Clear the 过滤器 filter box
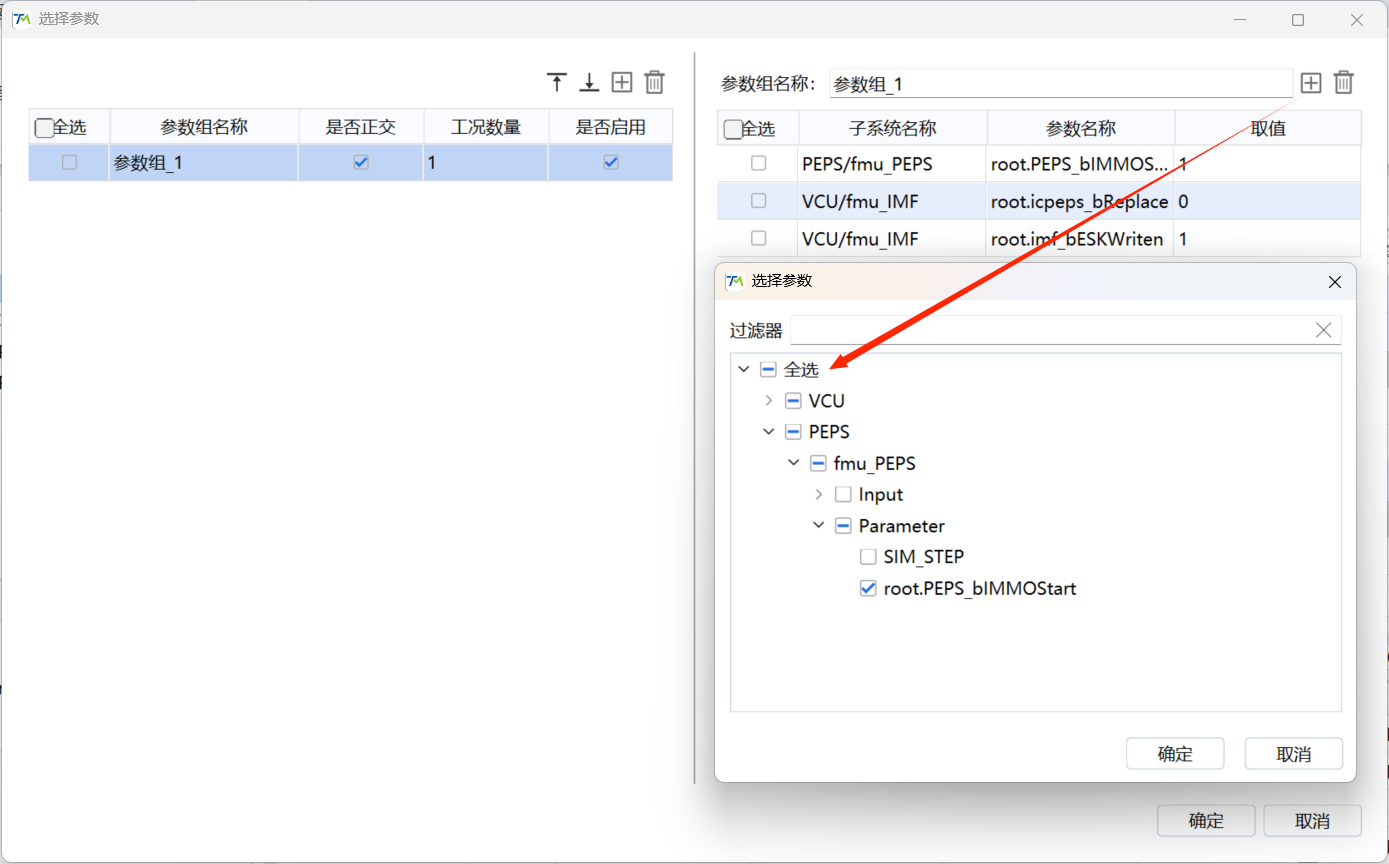The image size is (1389, 864). coord(1323,330)
